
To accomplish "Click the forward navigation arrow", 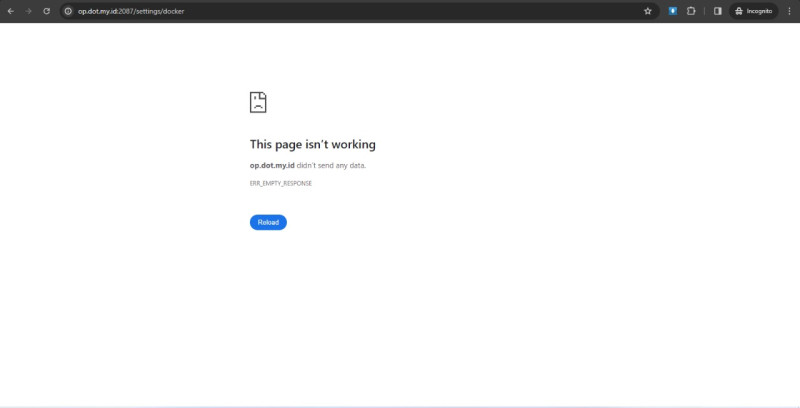I will (28, 11).
